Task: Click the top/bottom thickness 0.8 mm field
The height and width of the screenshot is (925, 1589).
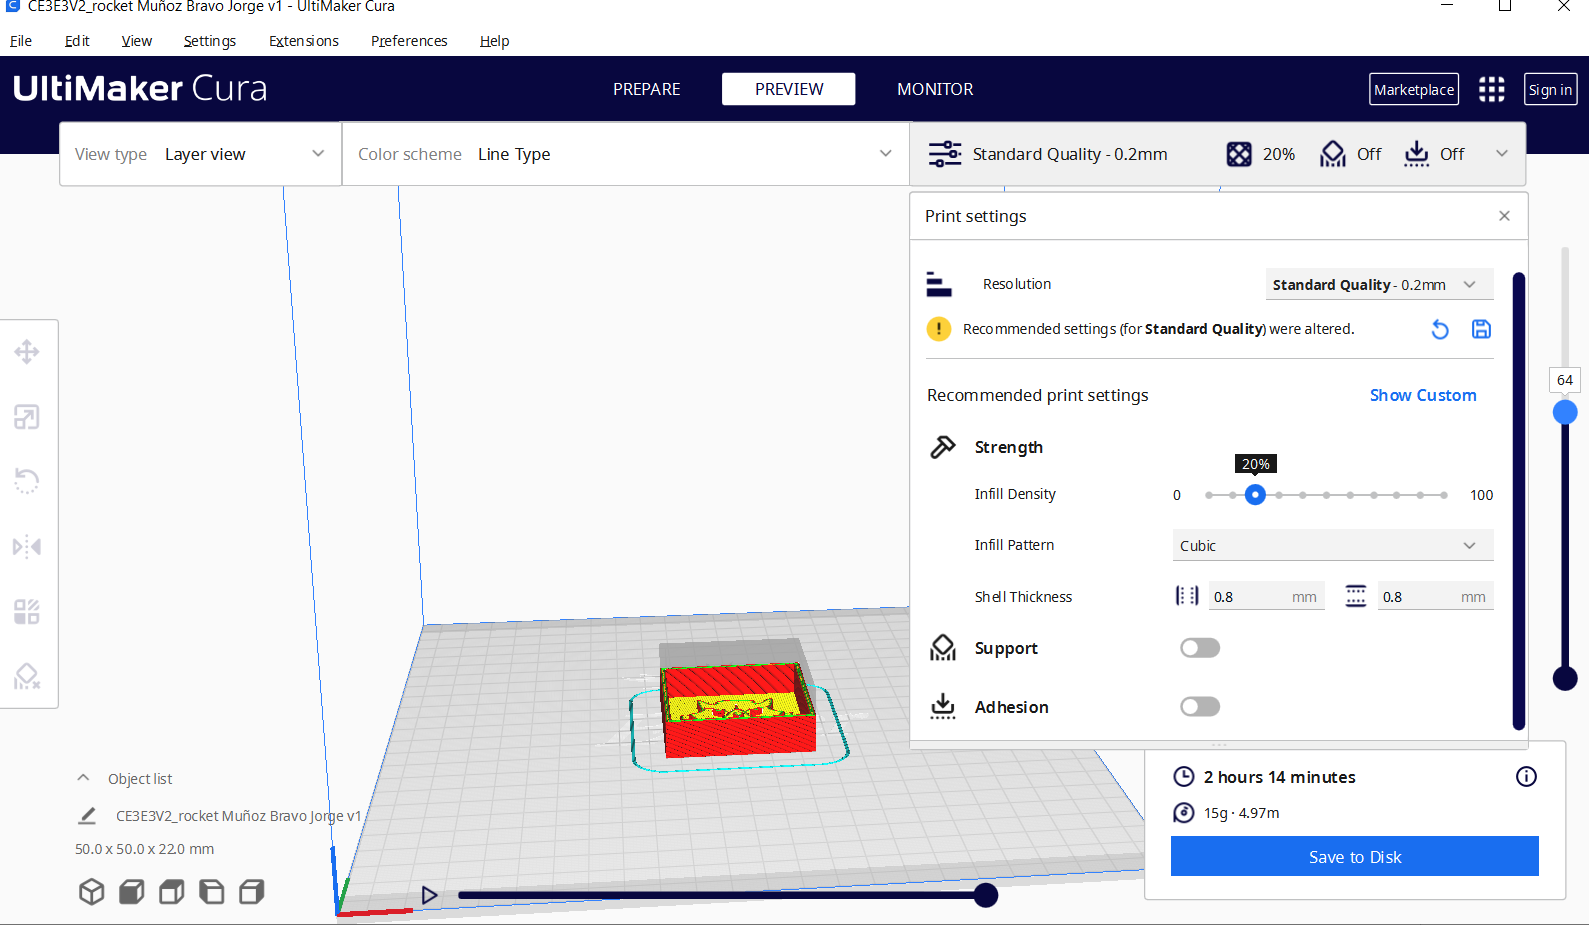Action: click(1436, 596)
